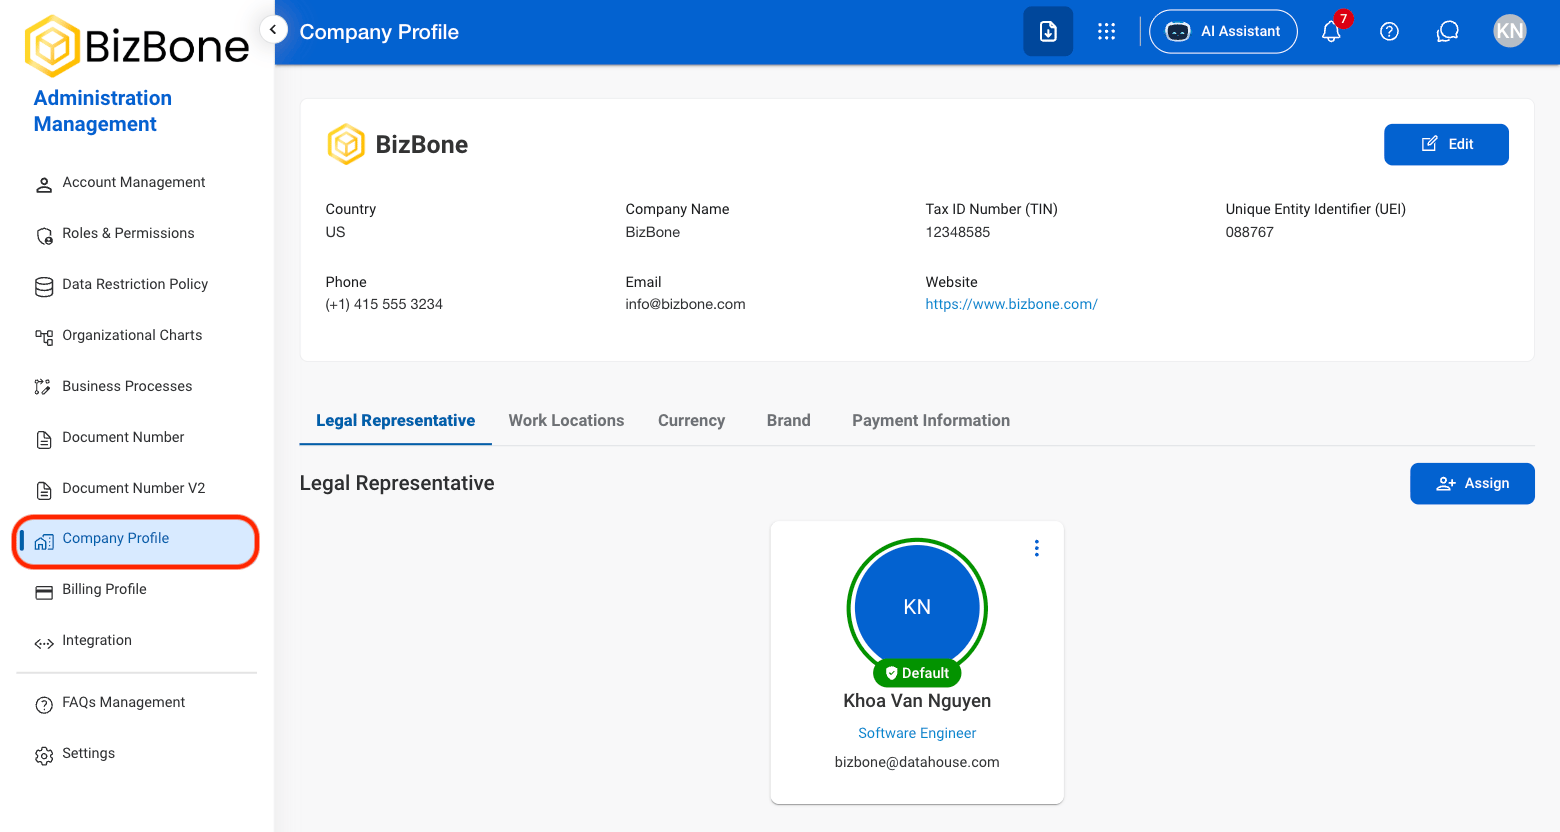Image resolution: width=1560 pixels, height=832 pixels.
Task: Open the KN user avatar menu
Action: pos(1510,31)
